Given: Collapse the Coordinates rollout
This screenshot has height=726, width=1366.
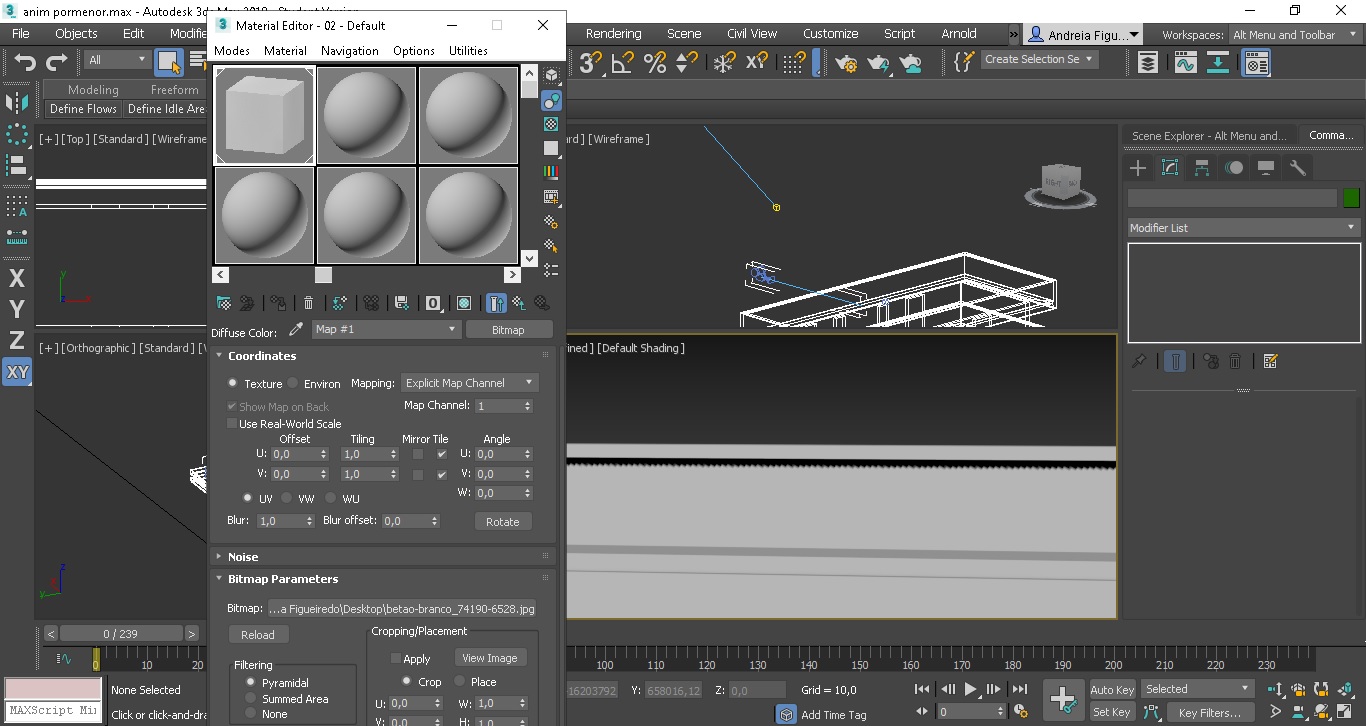Looking at the screenshot, I should 262,356.
